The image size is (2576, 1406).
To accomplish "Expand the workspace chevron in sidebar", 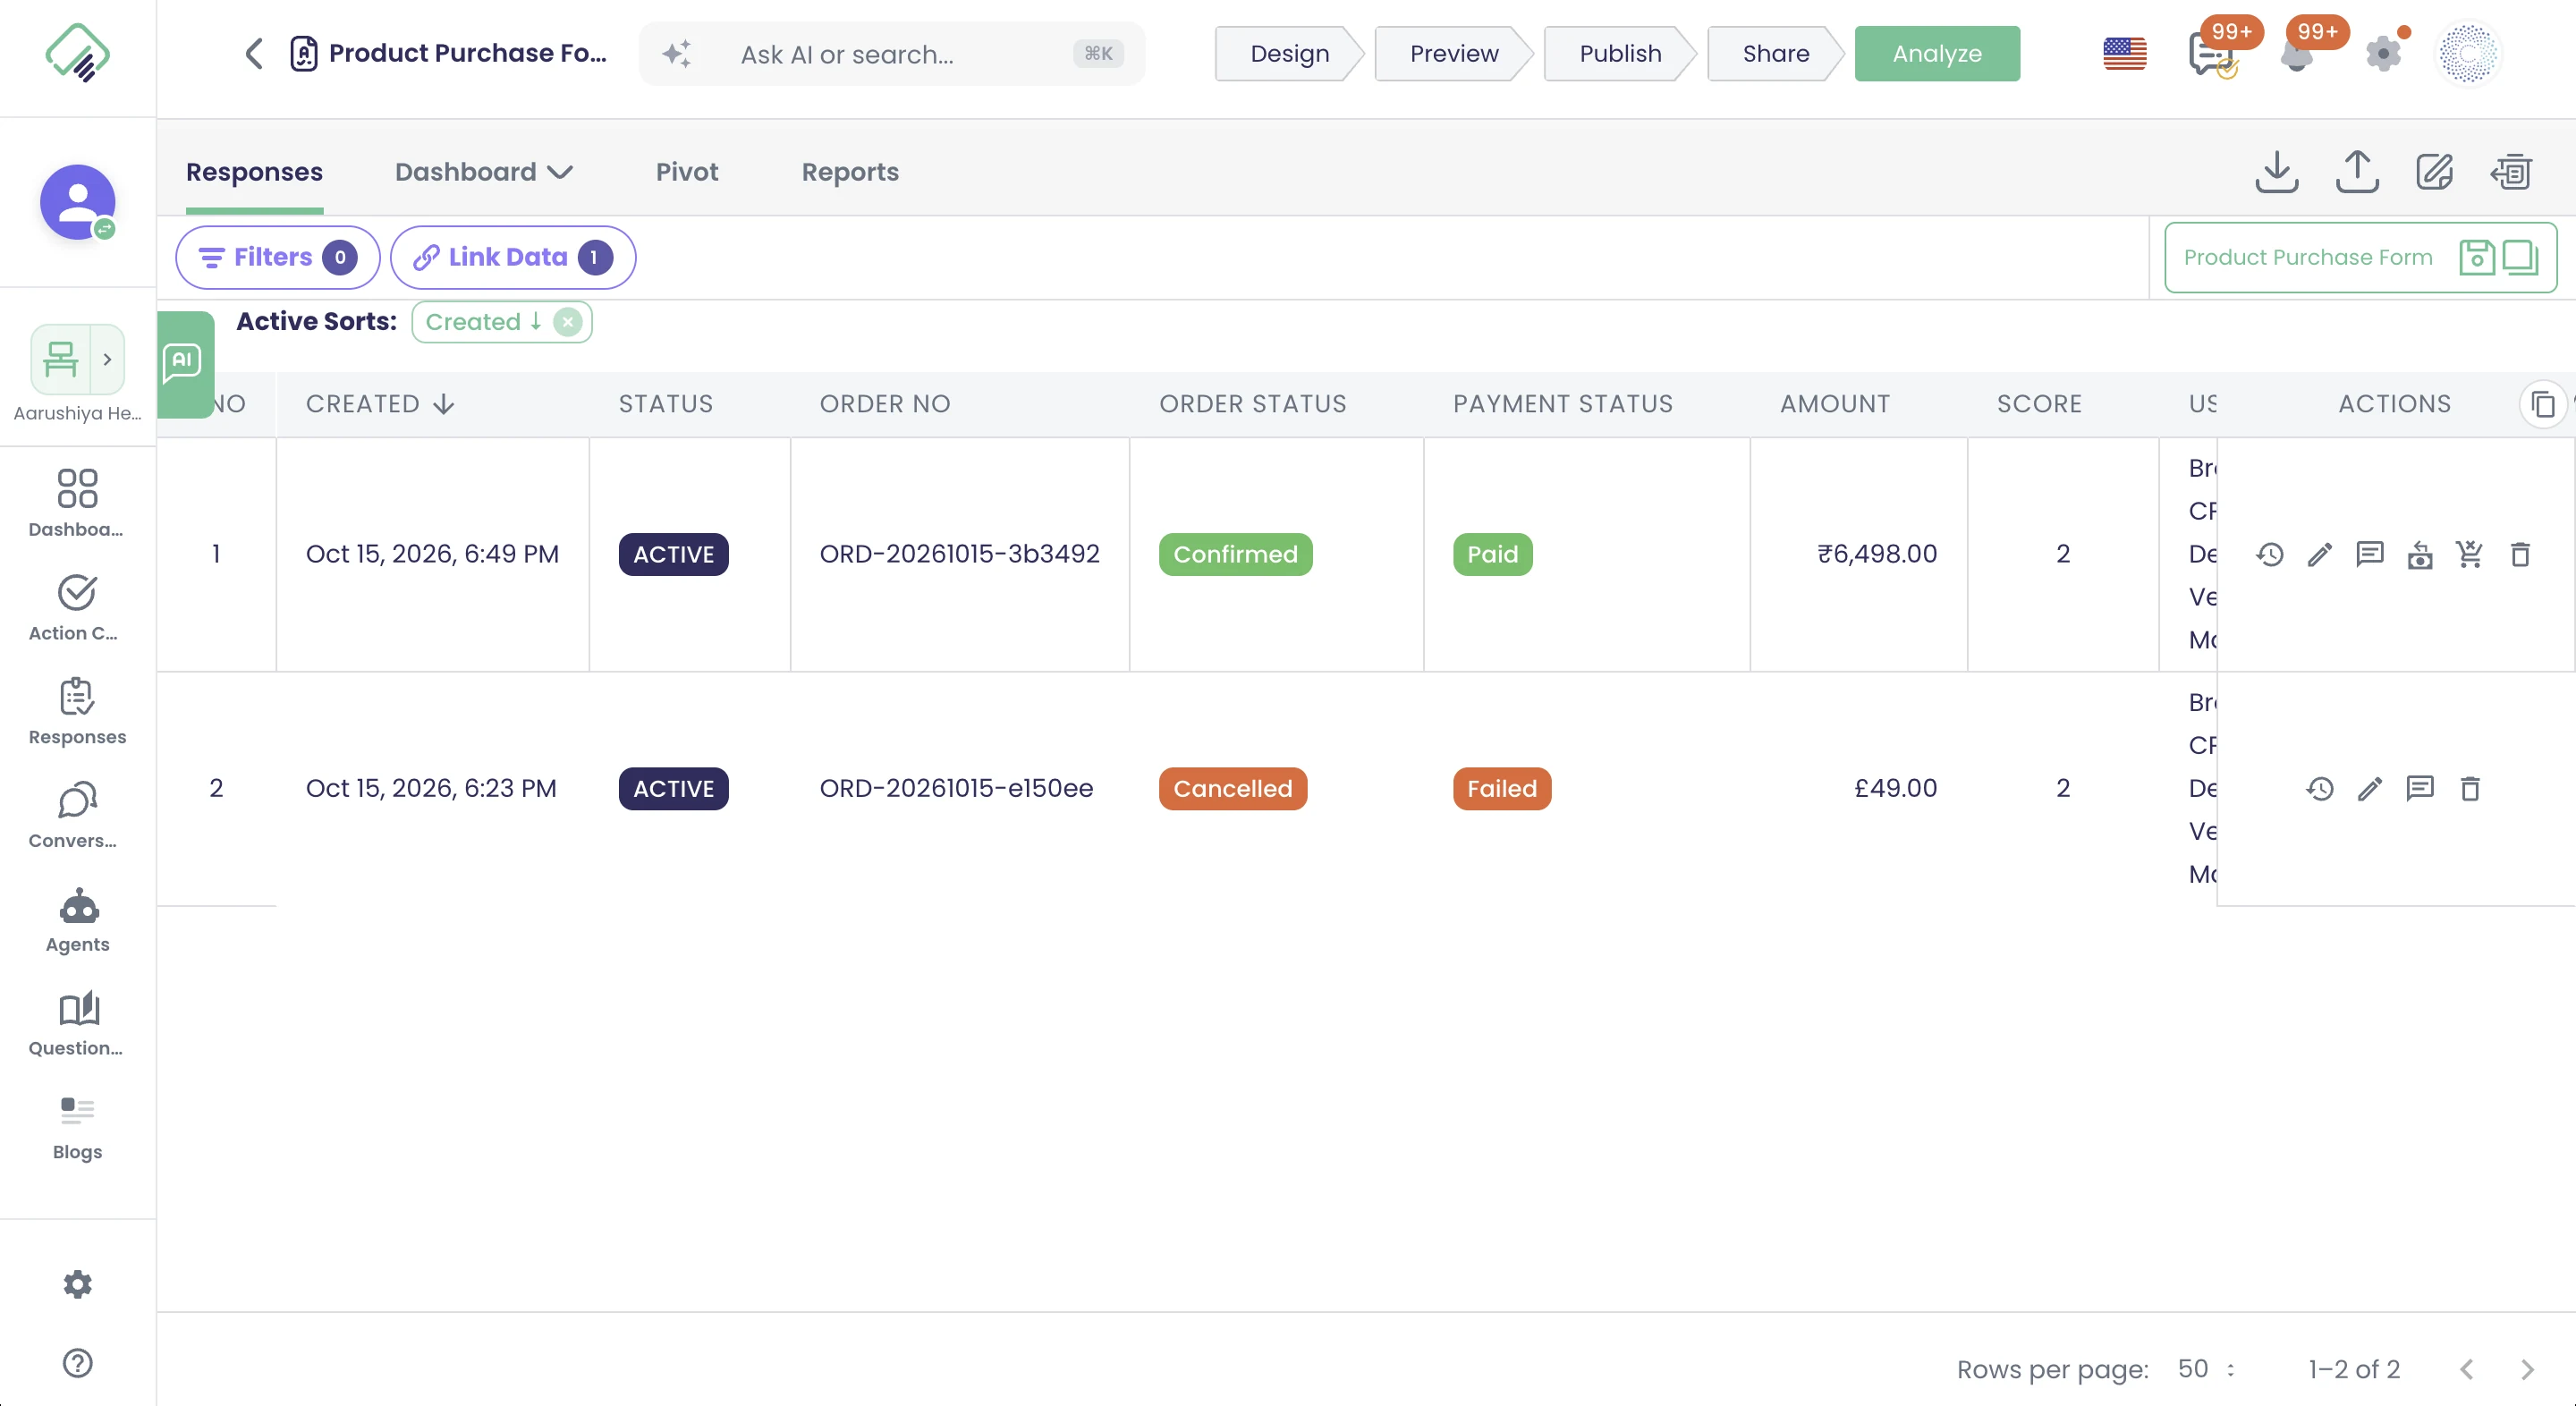I will click(x=107, y=359).
